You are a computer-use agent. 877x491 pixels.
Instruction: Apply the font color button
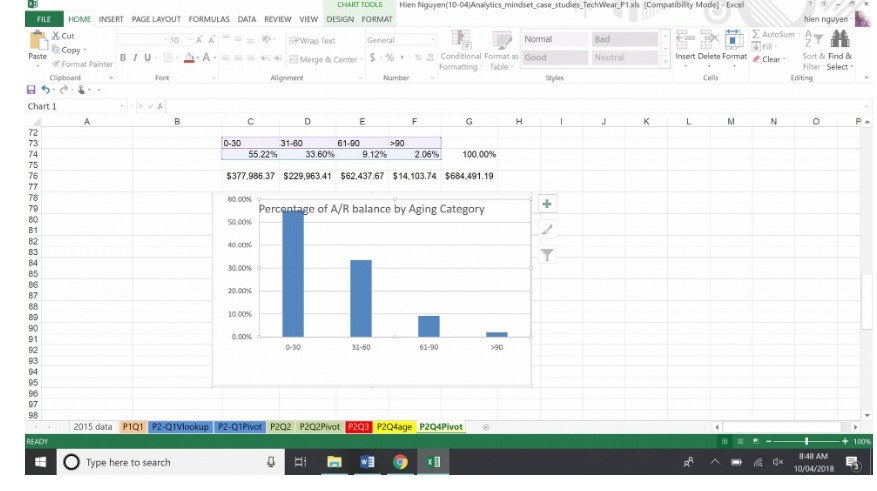click(x=206, y=58)
